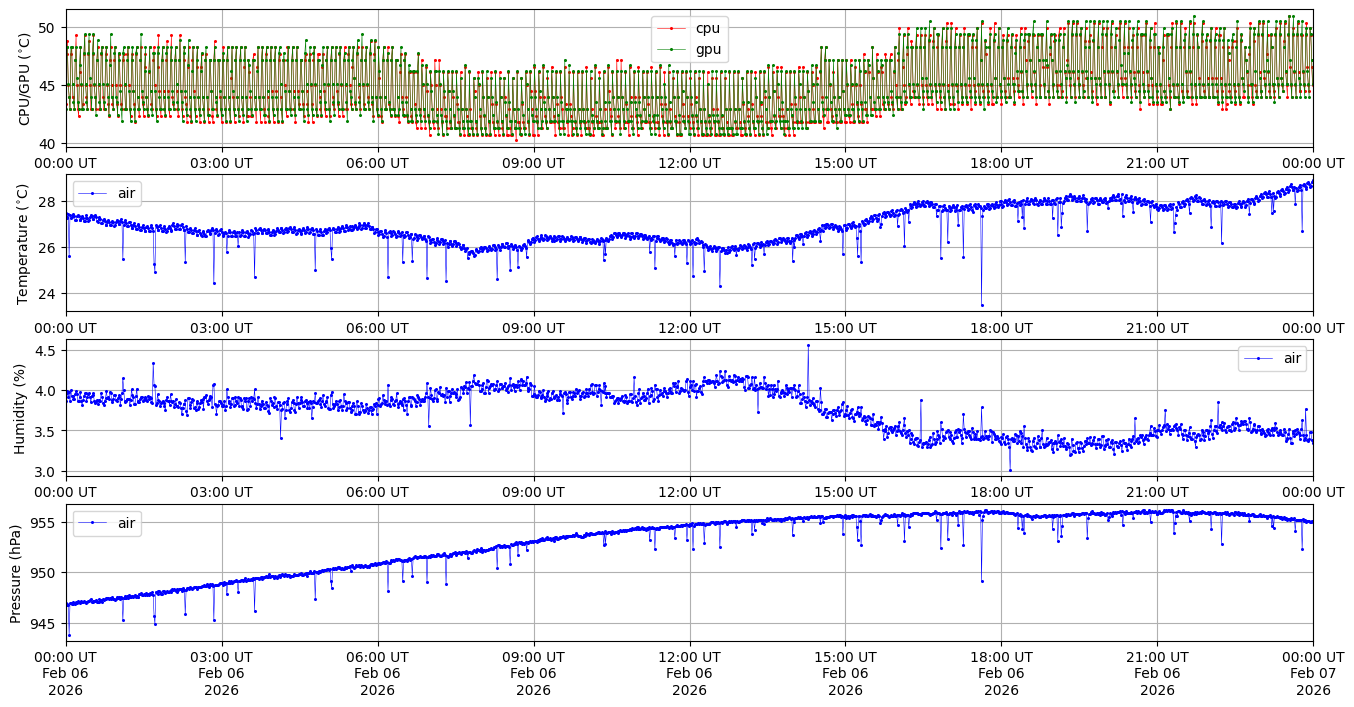The width and height of the screenshot is (1354, 707).
Task: Click the green gpu legend marker
Action: [x=672, y=49]
